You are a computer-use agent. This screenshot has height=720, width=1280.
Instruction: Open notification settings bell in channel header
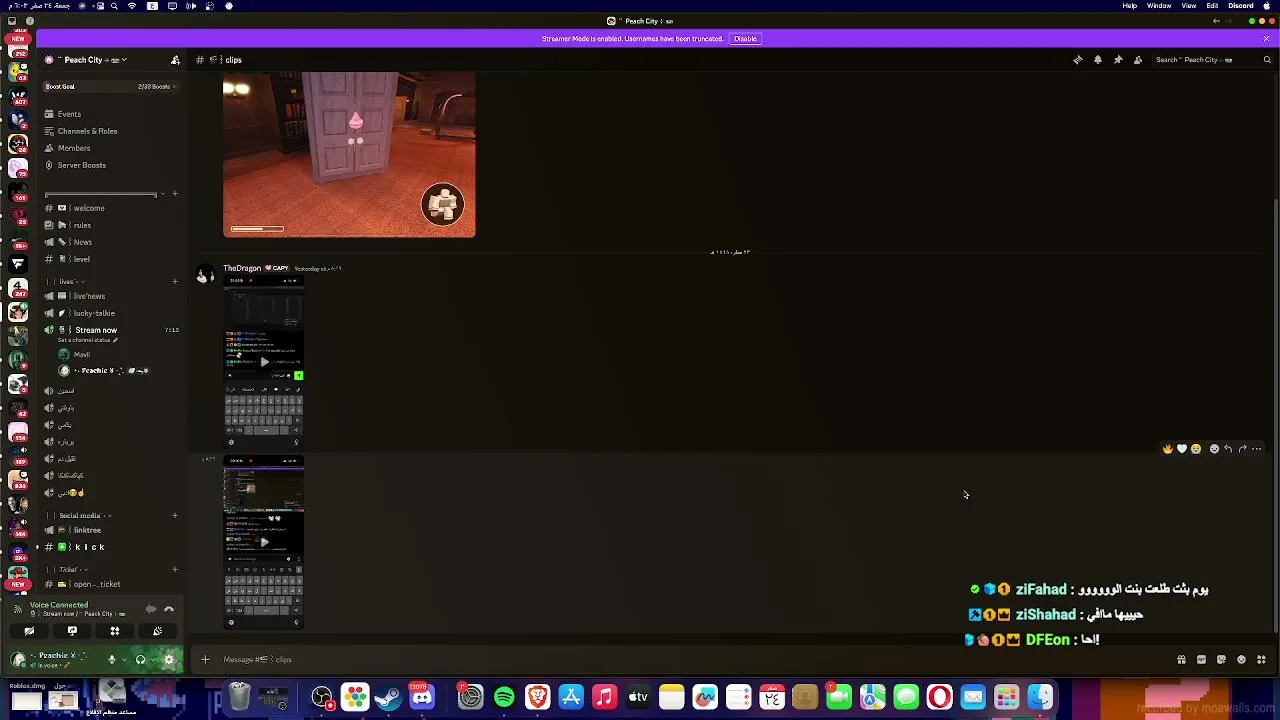coord(1098,60)
